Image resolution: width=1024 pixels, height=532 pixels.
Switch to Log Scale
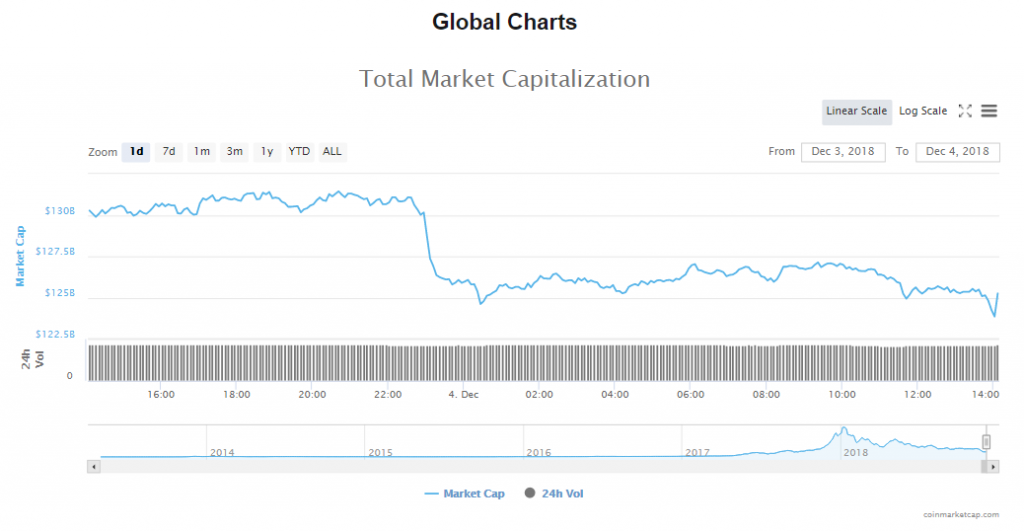[922, 111]
